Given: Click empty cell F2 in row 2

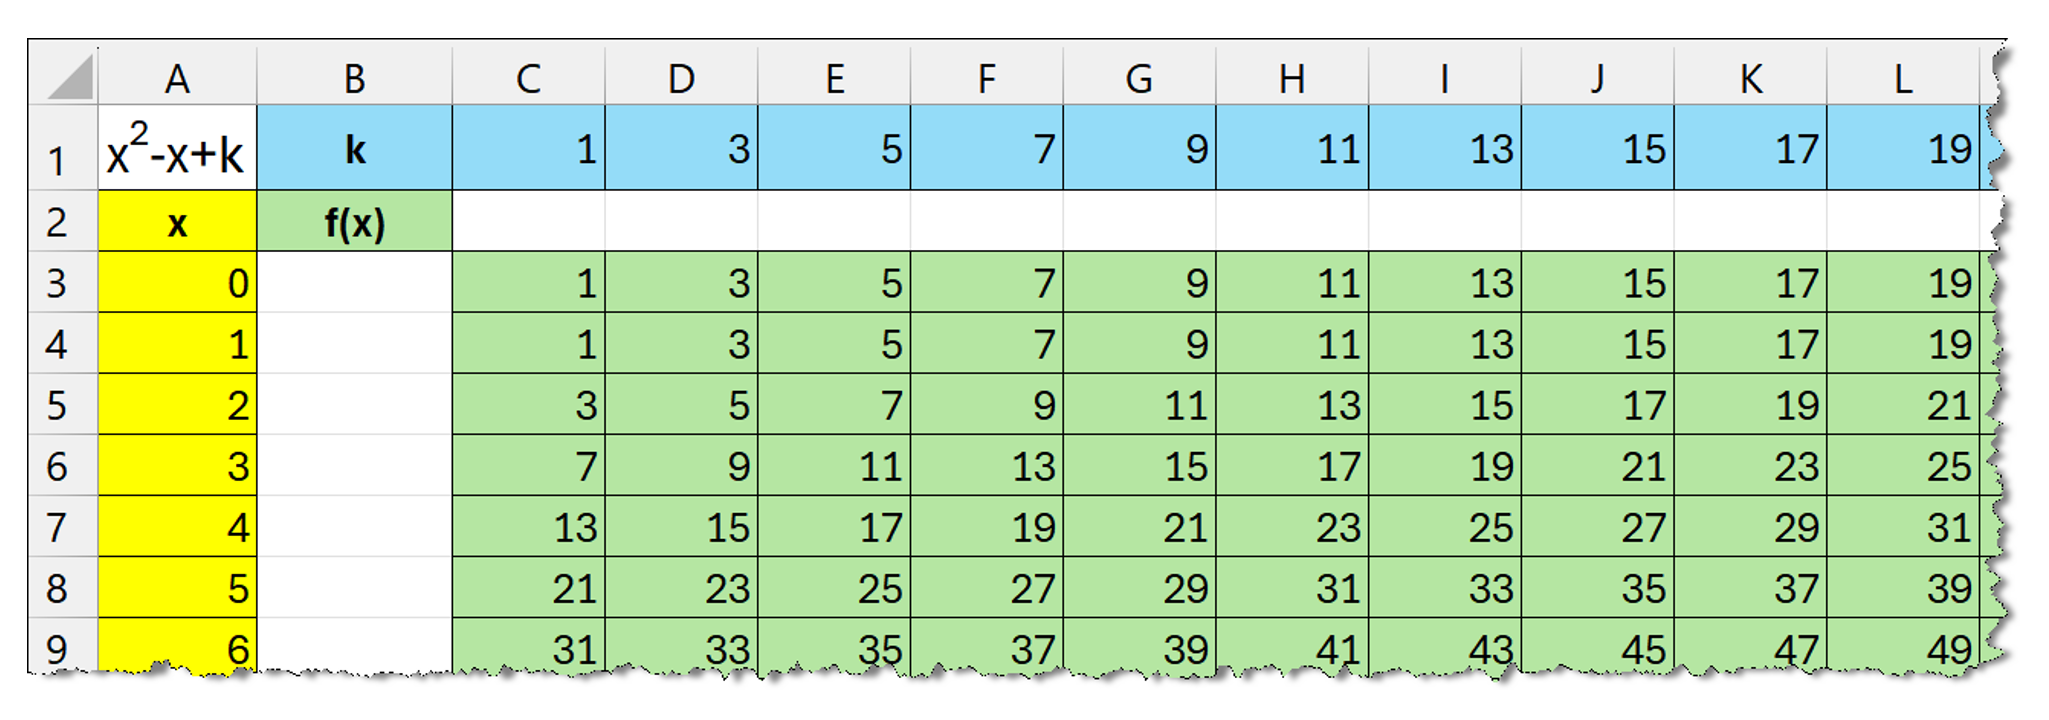Looking at the screenshot, I should (987, 222).
